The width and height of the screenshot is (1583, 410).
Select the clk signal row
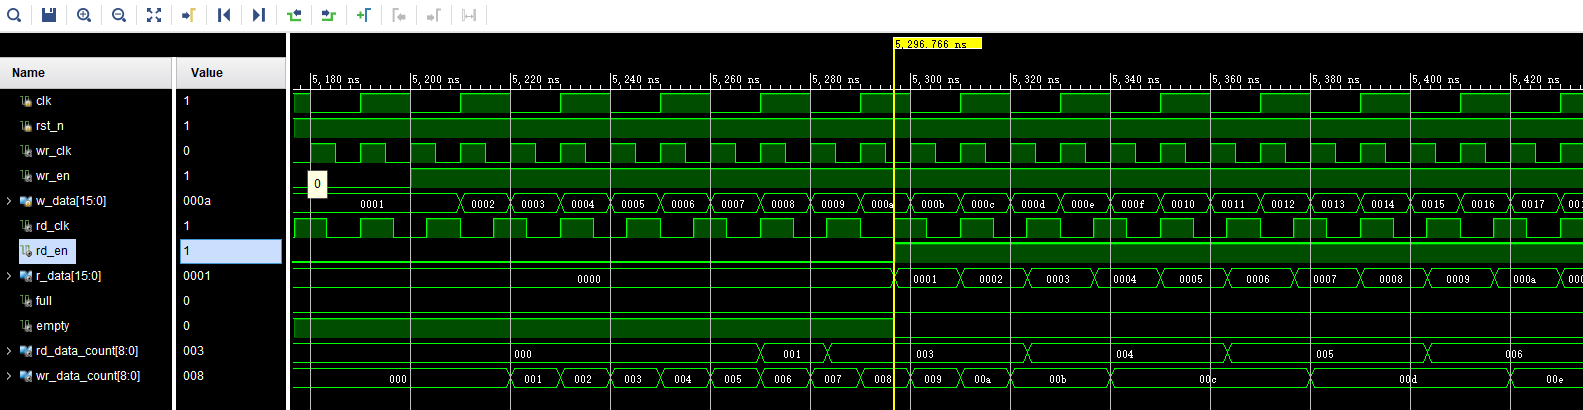[86, 101]
